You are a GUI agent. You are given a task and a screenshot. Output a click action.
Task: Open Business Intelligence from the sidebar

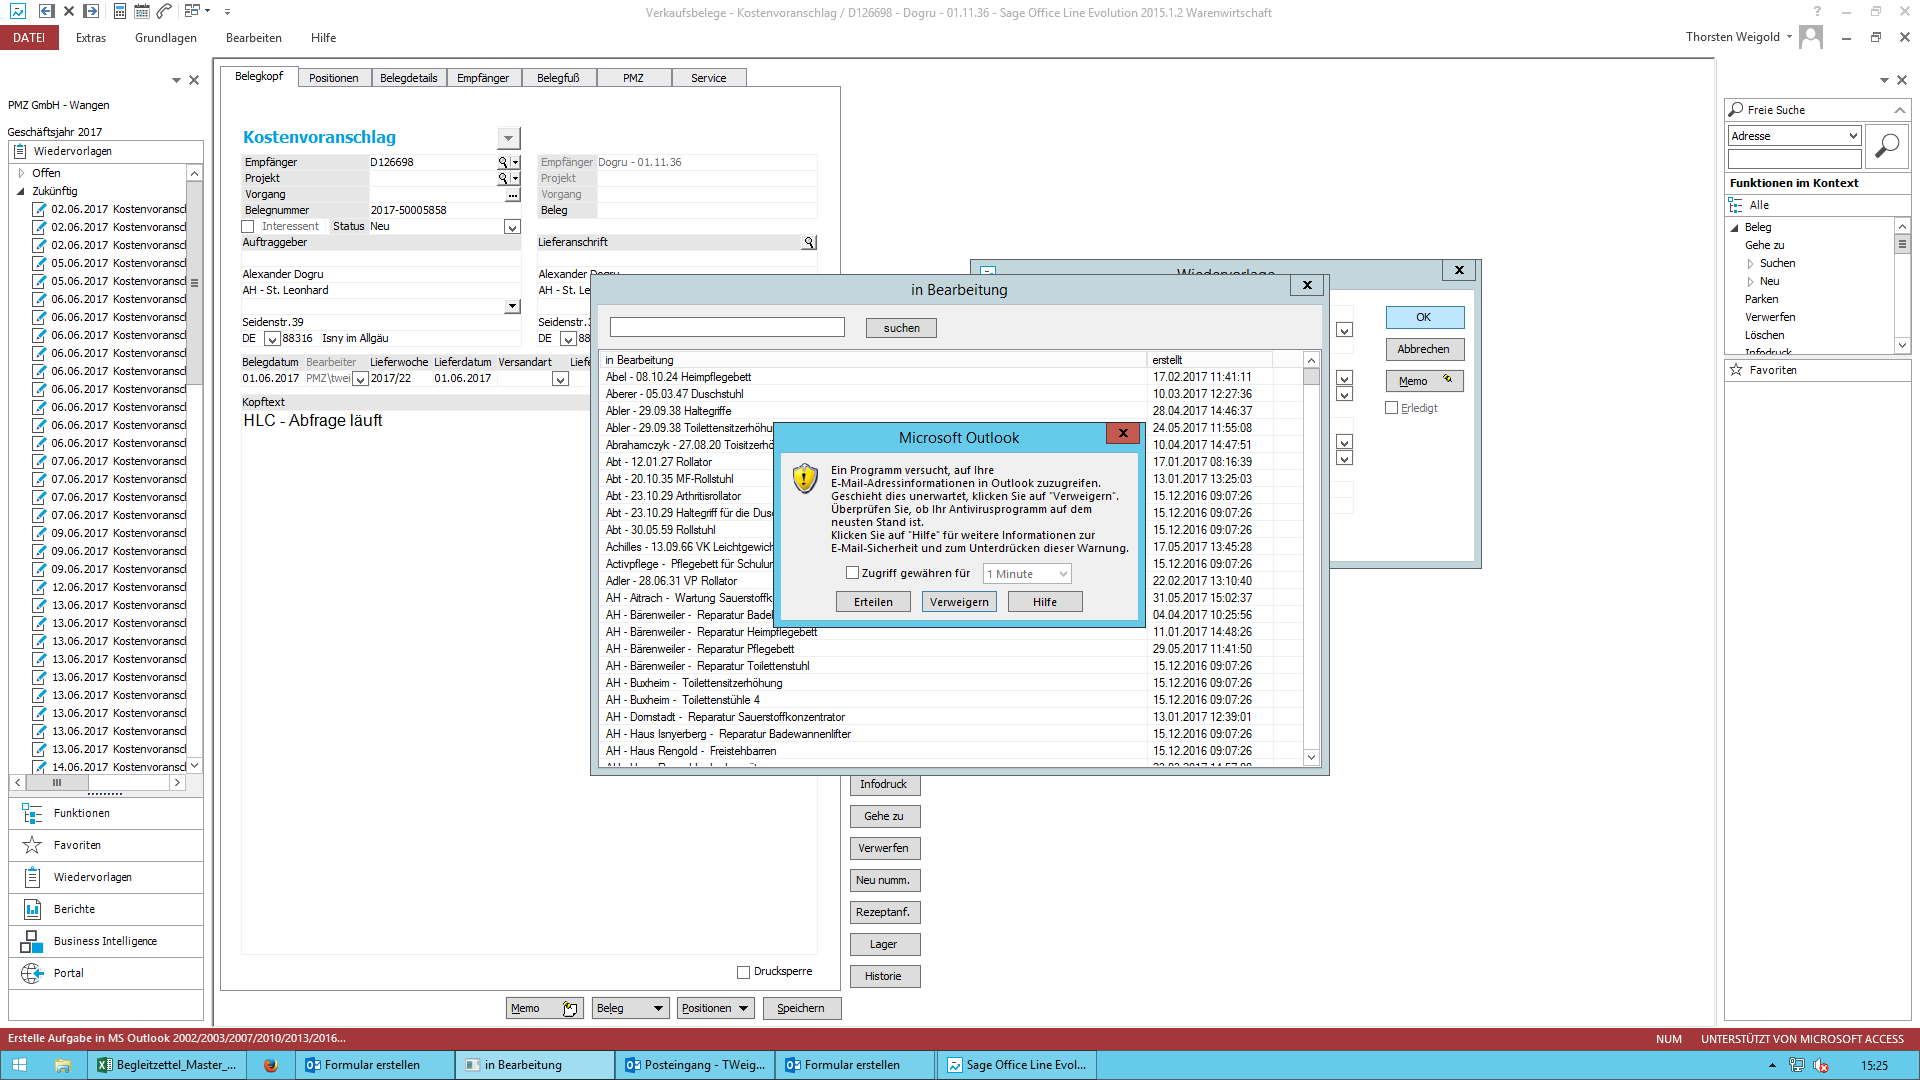[x=105, y=941]
